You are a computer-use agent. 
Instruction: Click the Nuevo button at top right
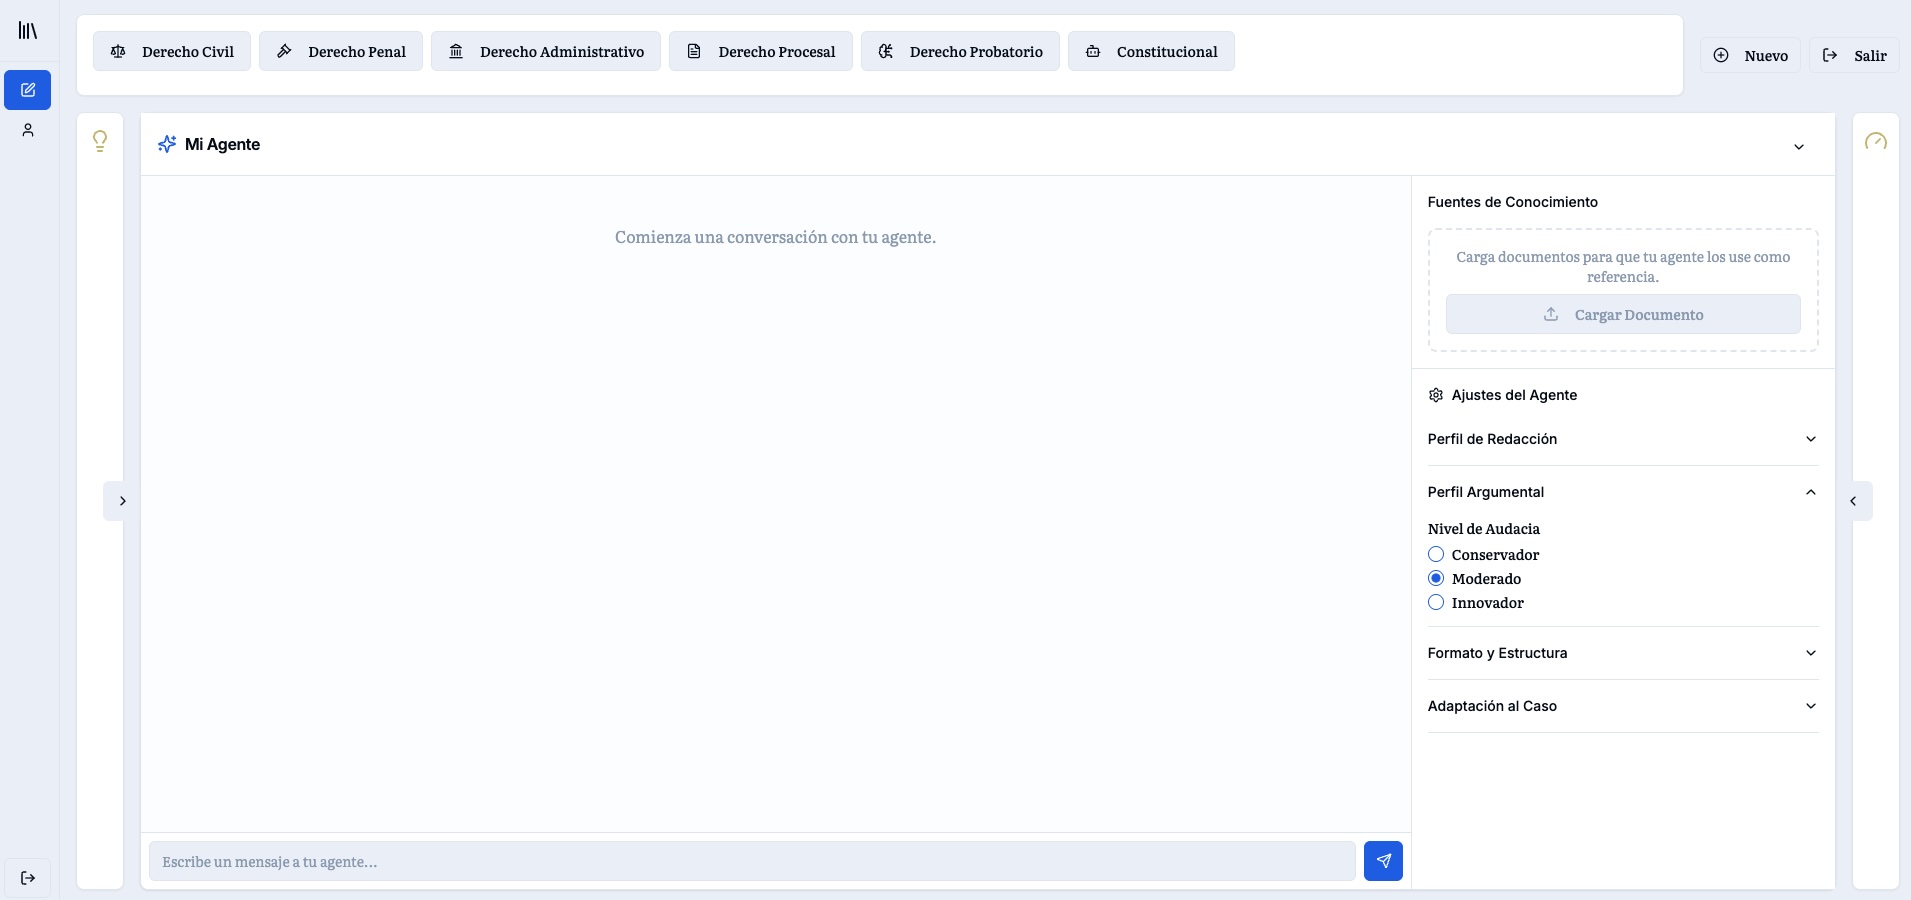1751,55
